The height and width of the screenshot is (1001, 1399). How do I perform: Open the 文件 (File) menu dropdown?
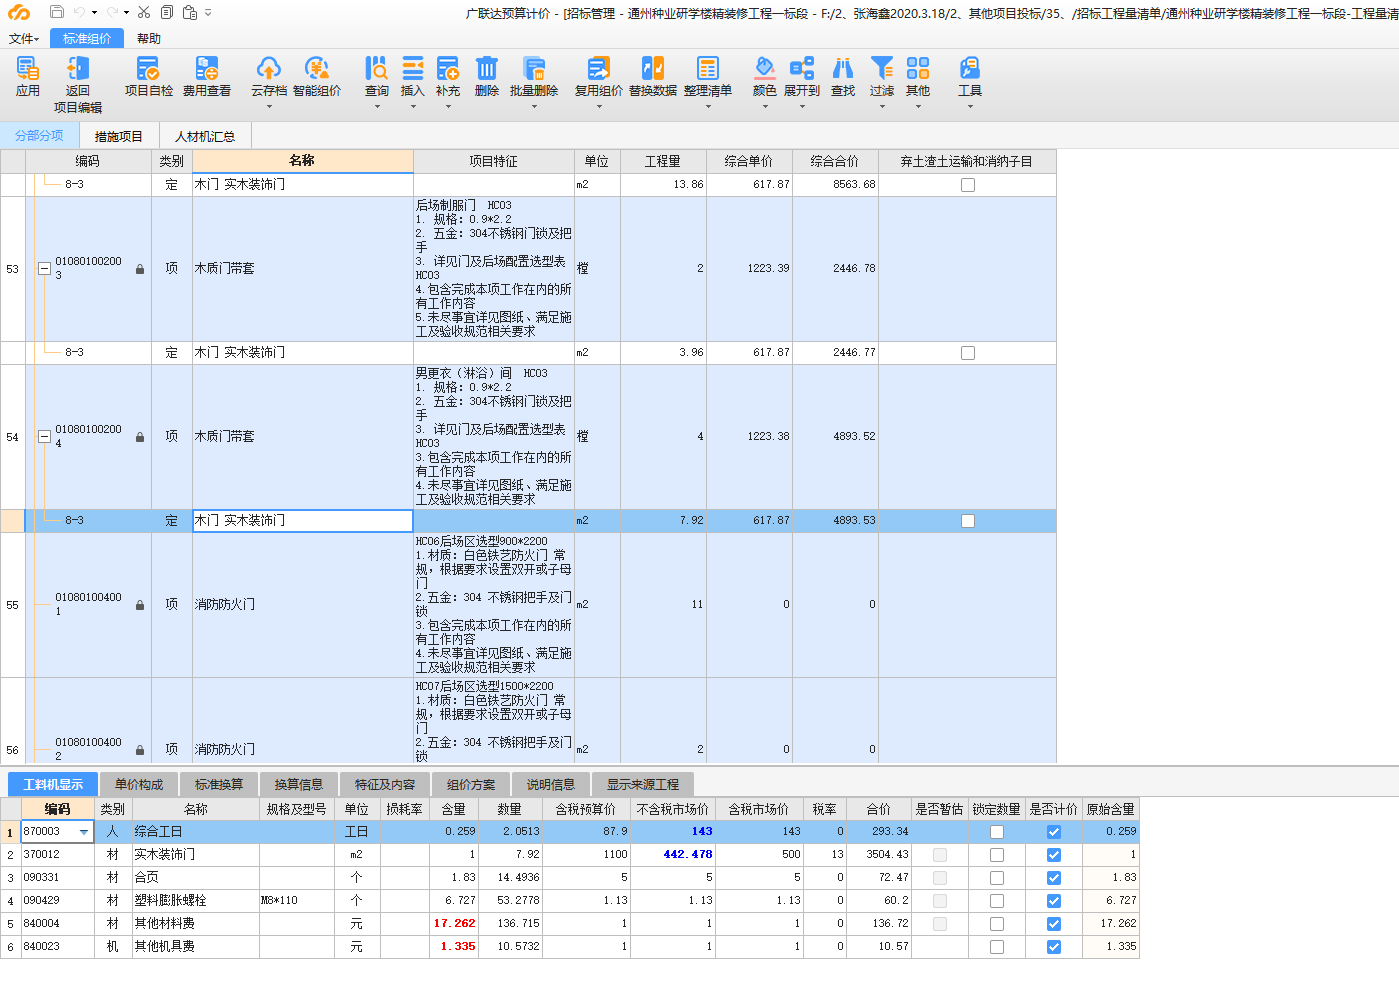pos(24,38)
